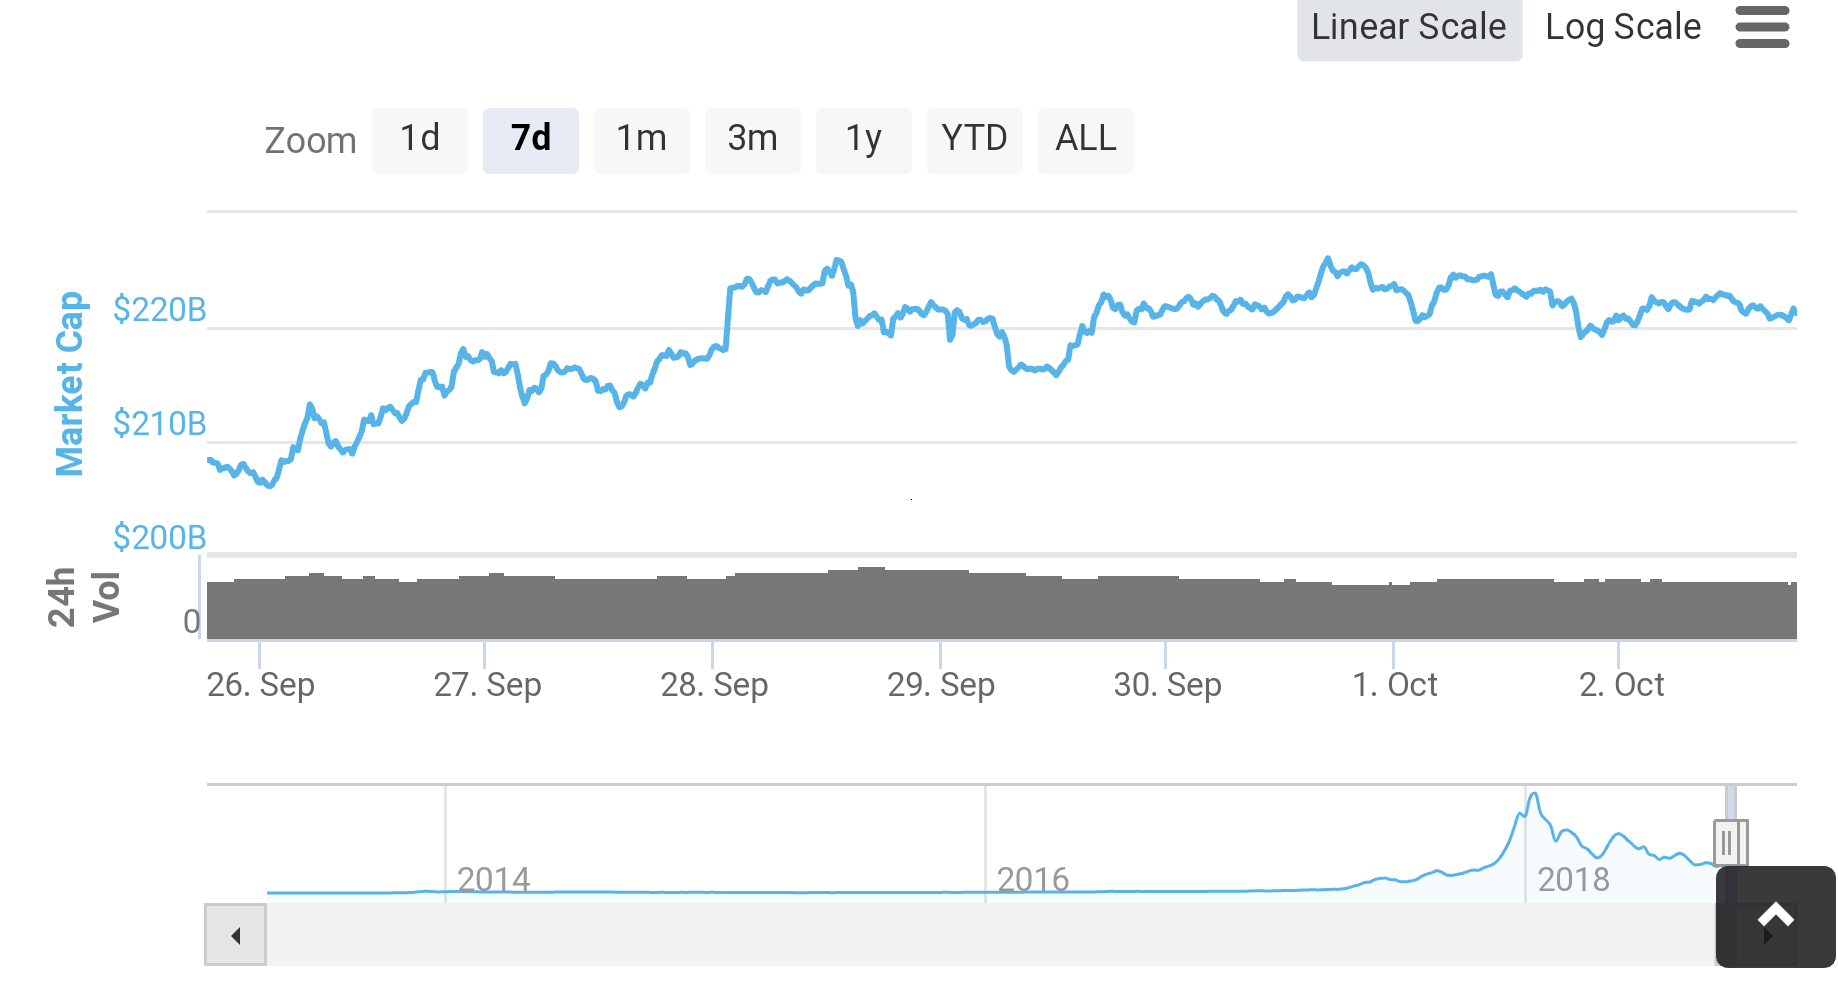Viewport: 1838px width, 1003px height.
Task: Click the scroll-to-top arrow button
Action: pos(1776,916)
